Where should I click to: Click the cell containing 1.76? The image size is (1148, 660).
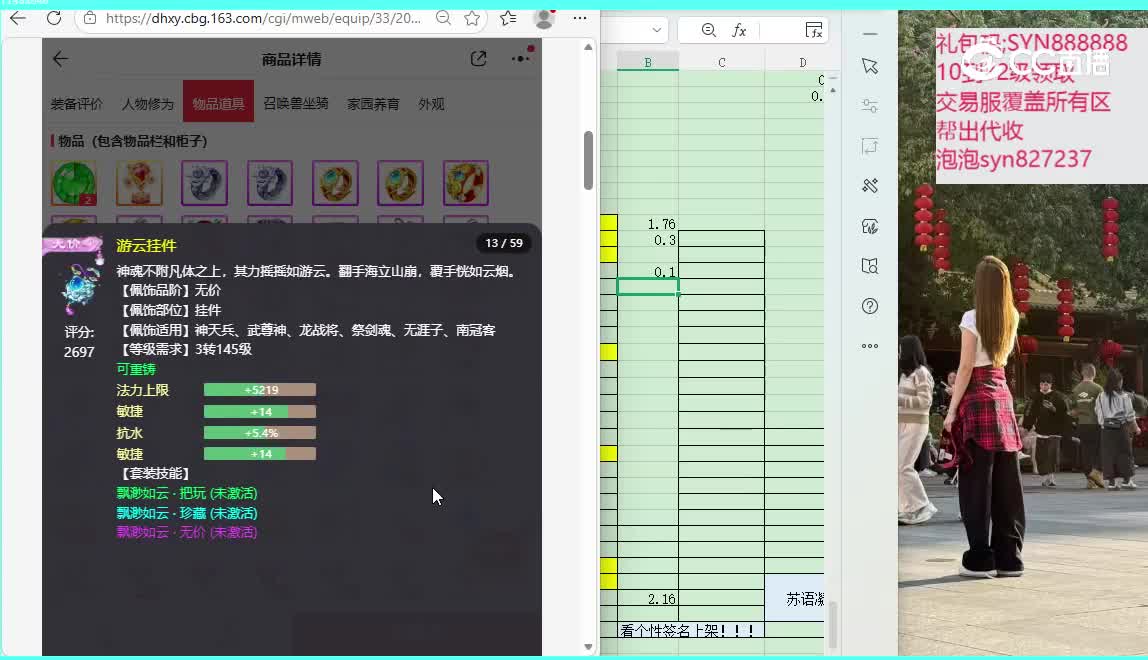(648, 223)
